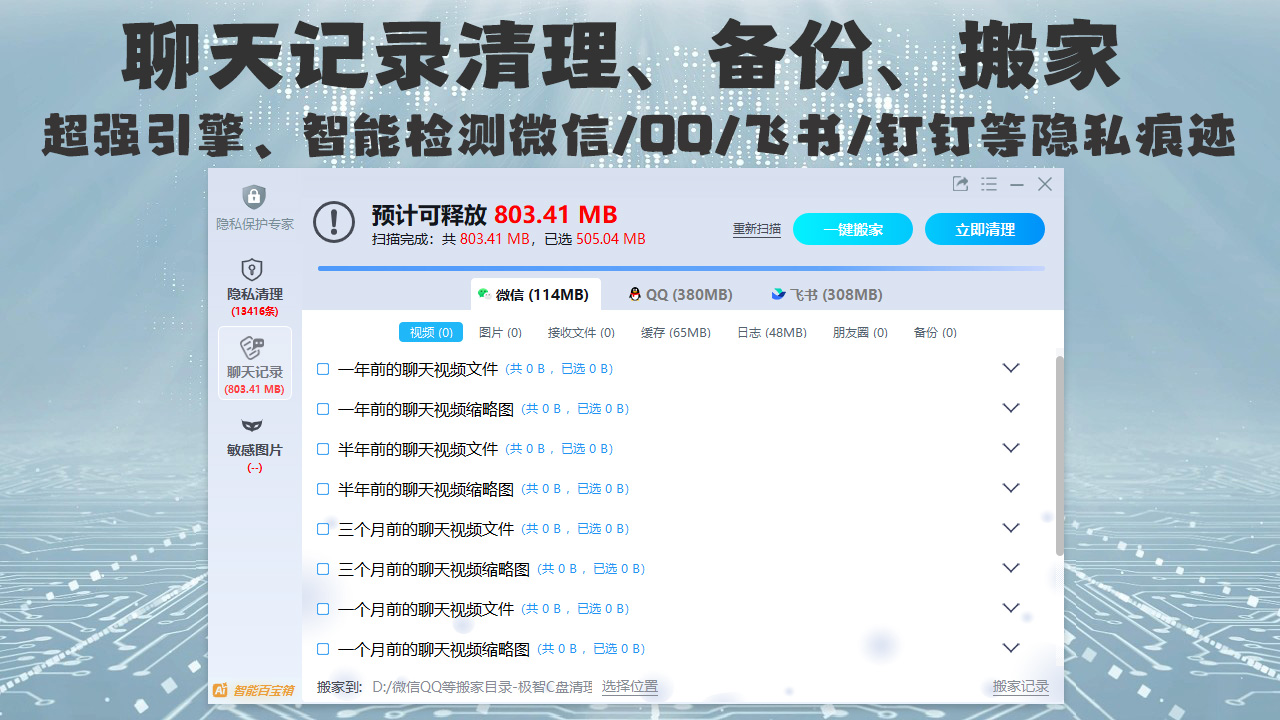Screen dimensions: 1280x720
Task: Expand the 一年前的聊天视频缩略图 row chevron
Action: (x=1011, y=408)
